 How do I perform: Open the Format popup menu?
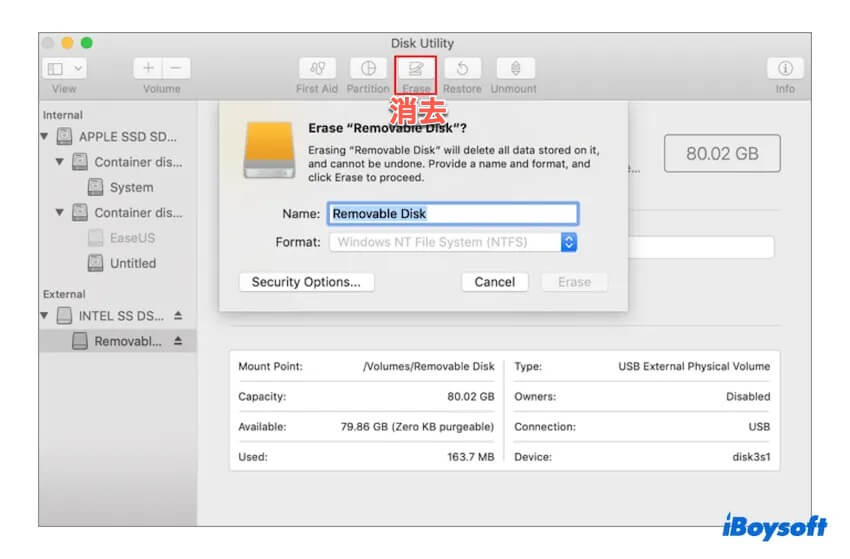569,242
